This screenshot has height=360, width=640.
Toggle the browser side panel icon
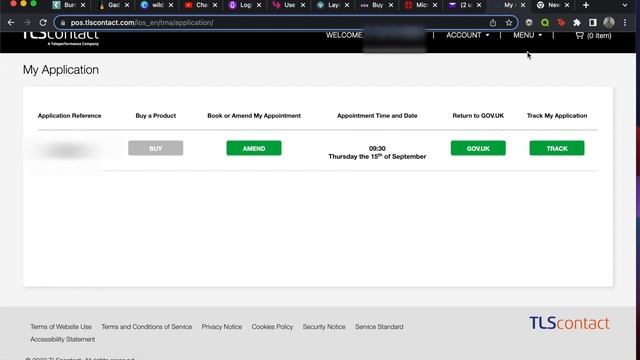click(593, 23)
